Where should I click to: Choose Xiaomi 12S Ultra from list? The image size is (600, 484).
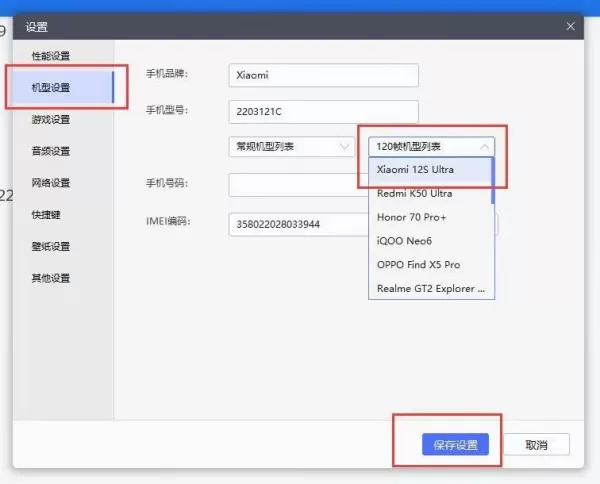(x=430, y=169)
